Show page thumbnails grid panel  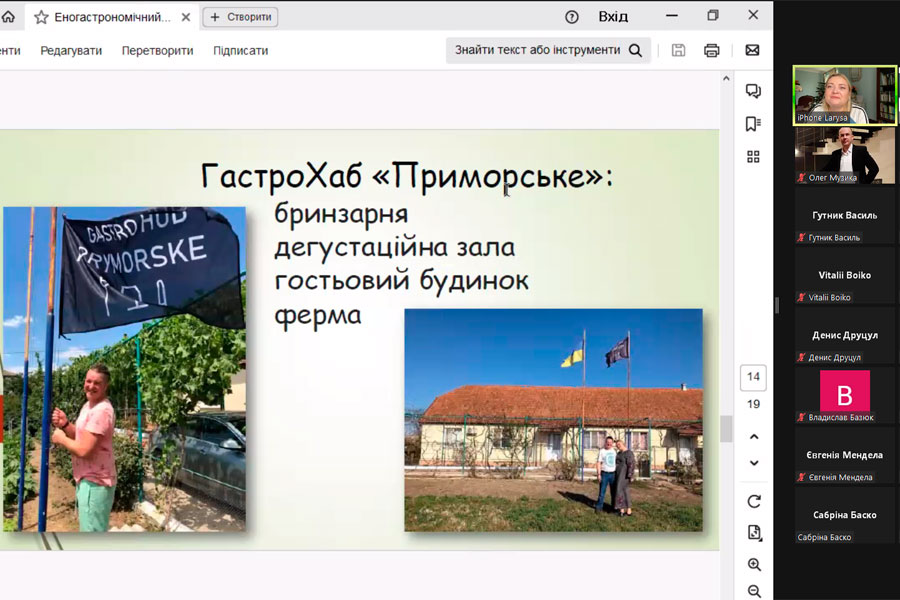[x=753, y=157]
